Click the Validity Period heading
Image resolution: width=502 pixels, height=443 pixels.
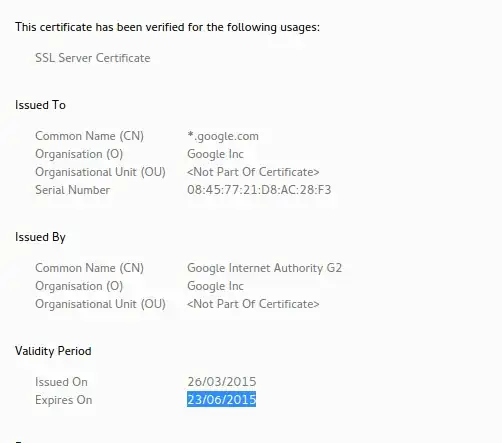click(53, 351)
